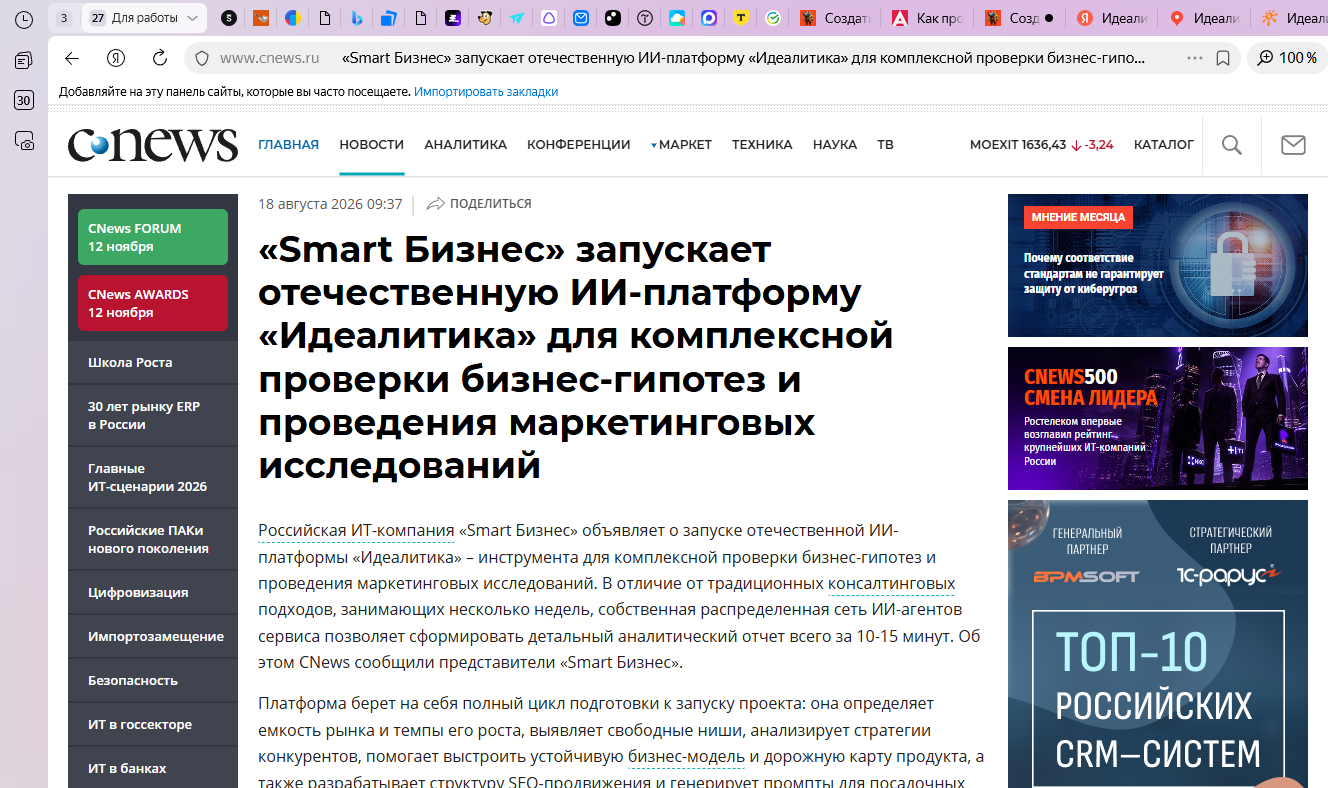Switch to the blue envelope mail tab
This screenshot has height=788, width=1328.
point(581,18)
